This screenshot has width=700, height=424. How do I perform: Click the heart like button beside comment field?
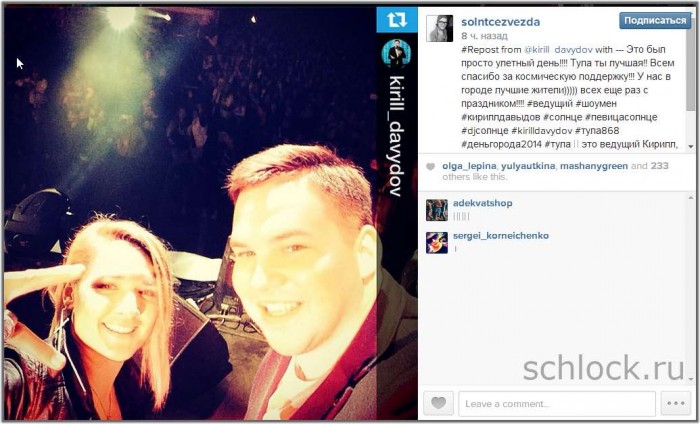(x=438, y=403)
